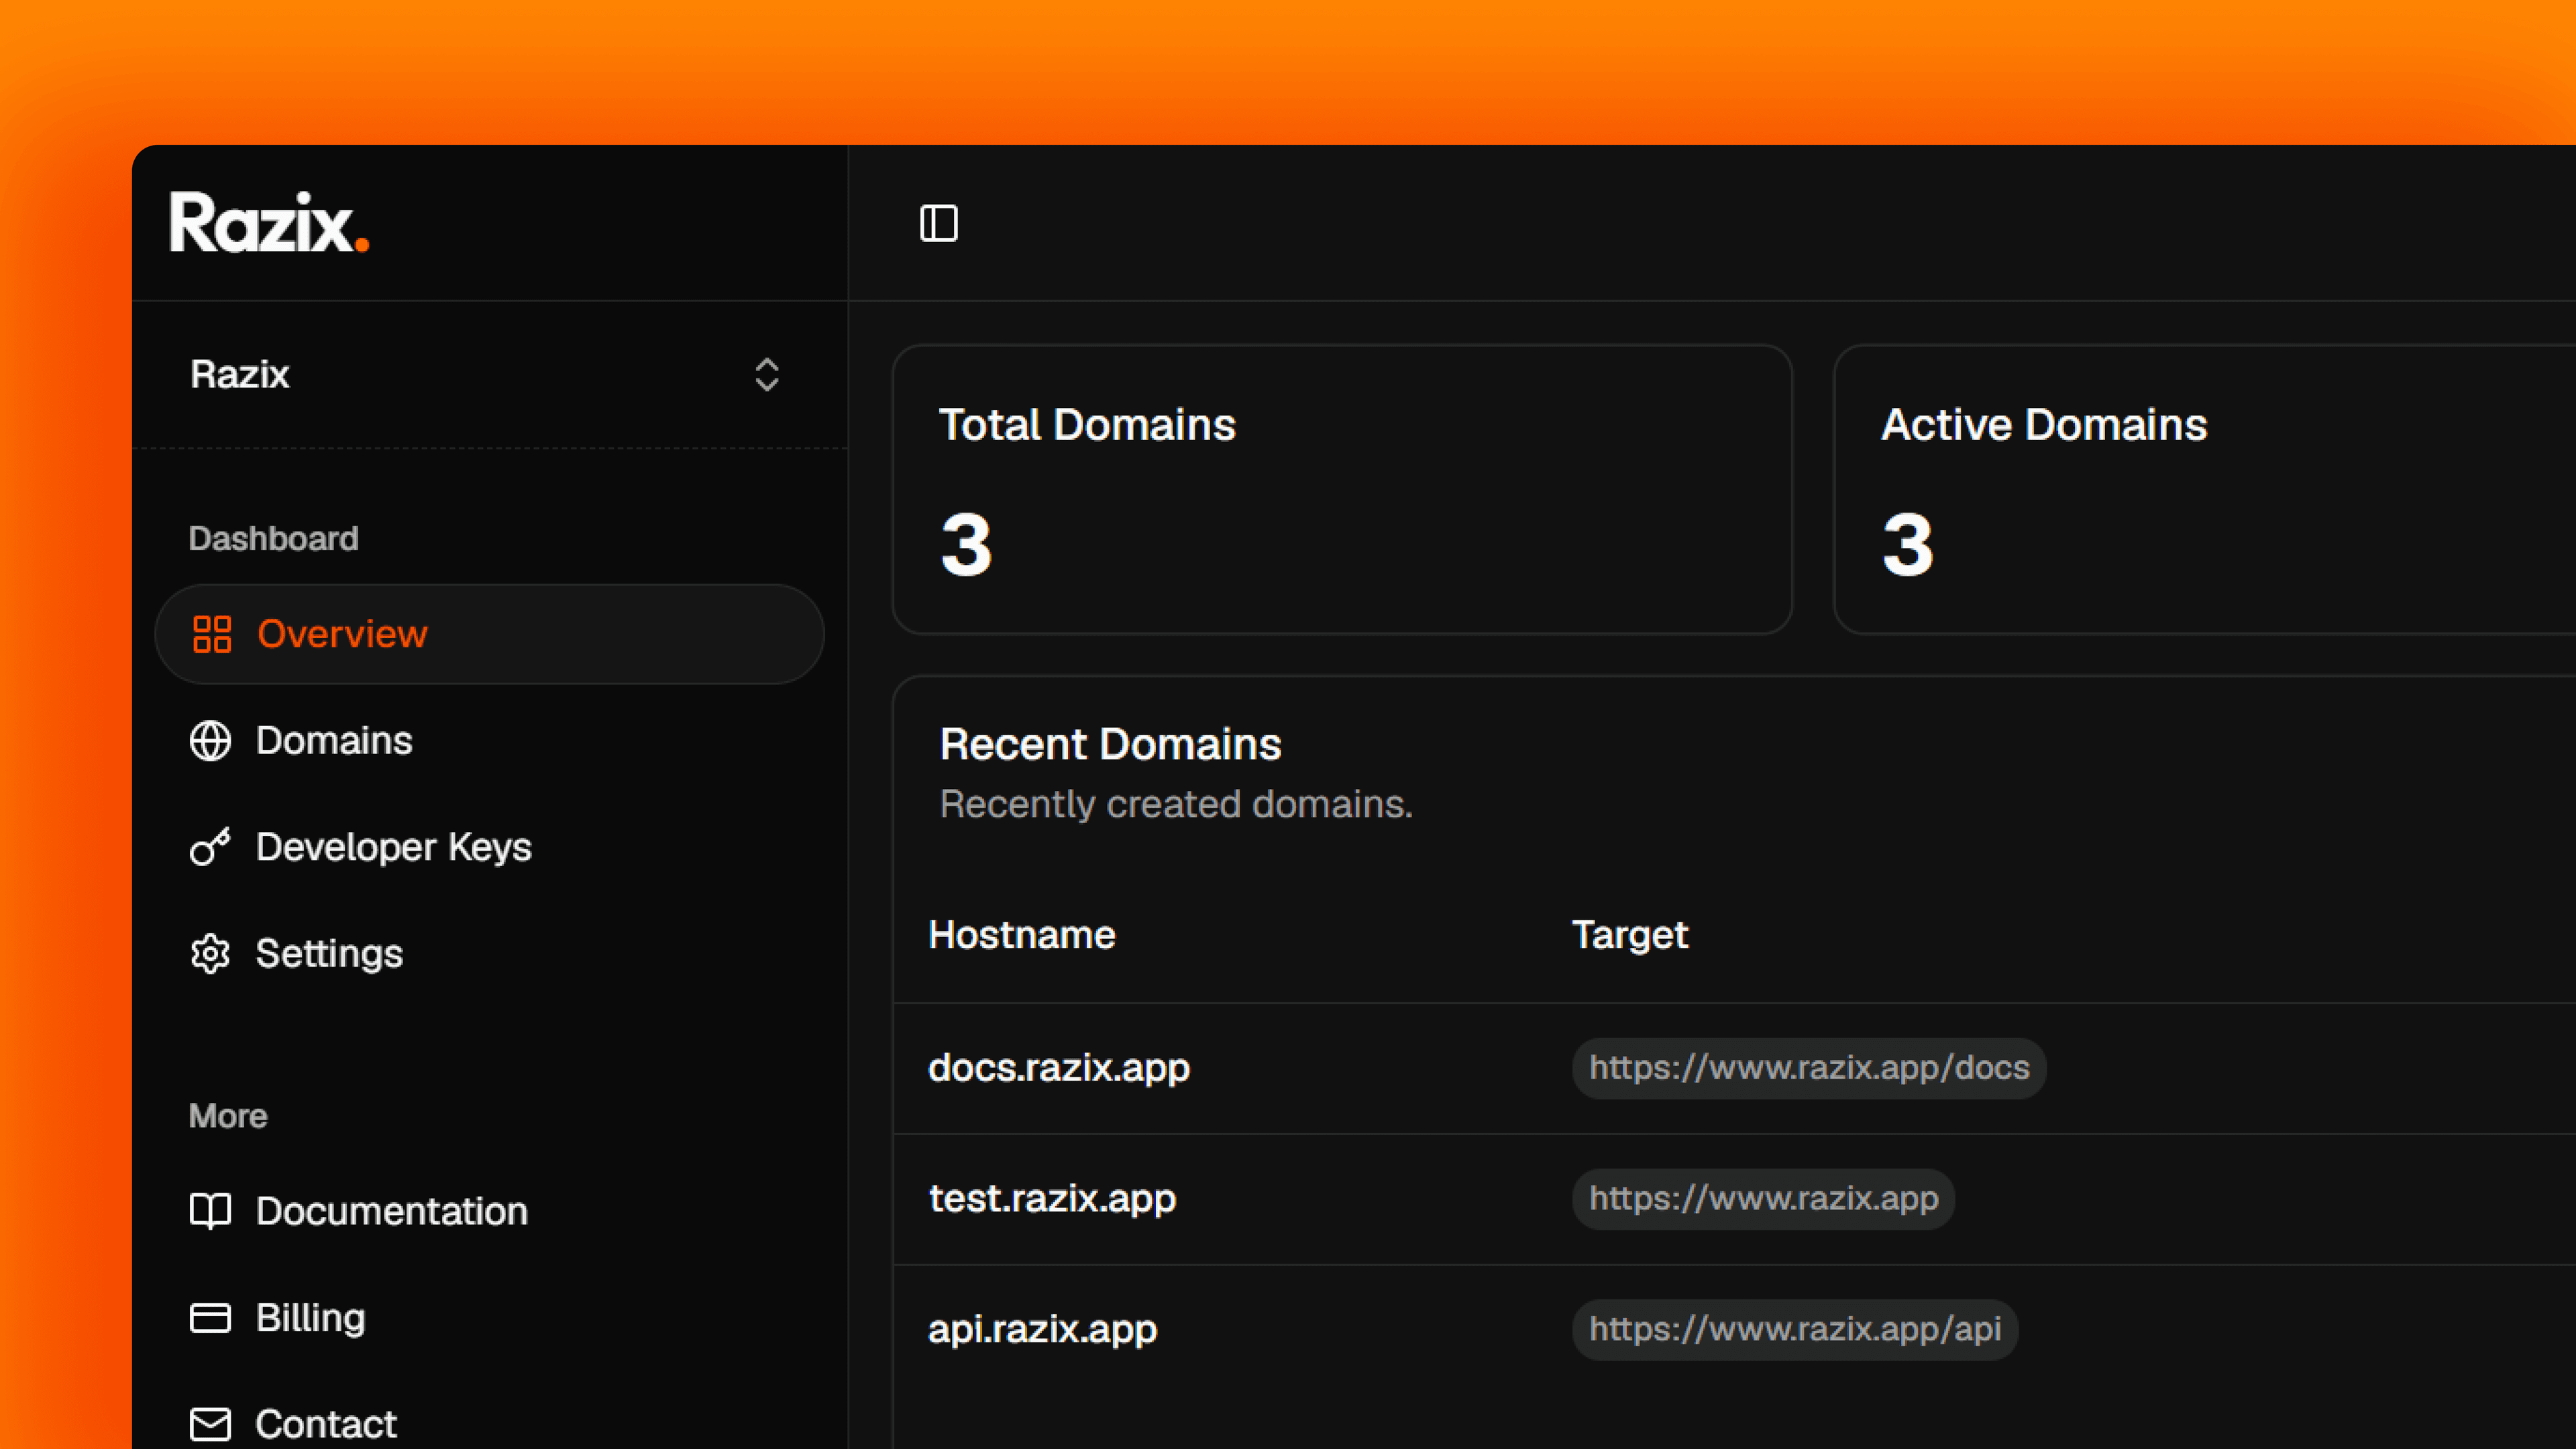
Task: Click the Hostname column header
Action: click(1022, 935)
